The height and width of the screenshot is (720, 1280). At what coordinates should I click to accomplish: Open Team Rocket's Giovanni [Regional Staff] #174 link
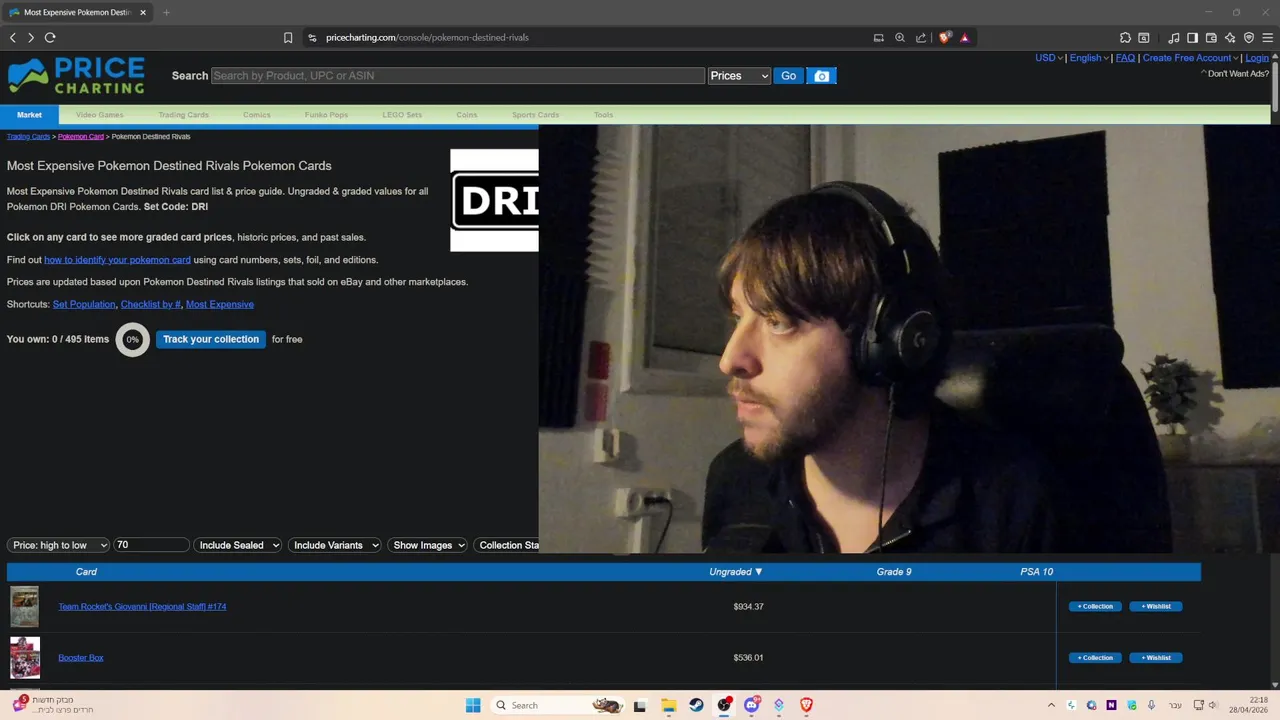click(142, 607)
